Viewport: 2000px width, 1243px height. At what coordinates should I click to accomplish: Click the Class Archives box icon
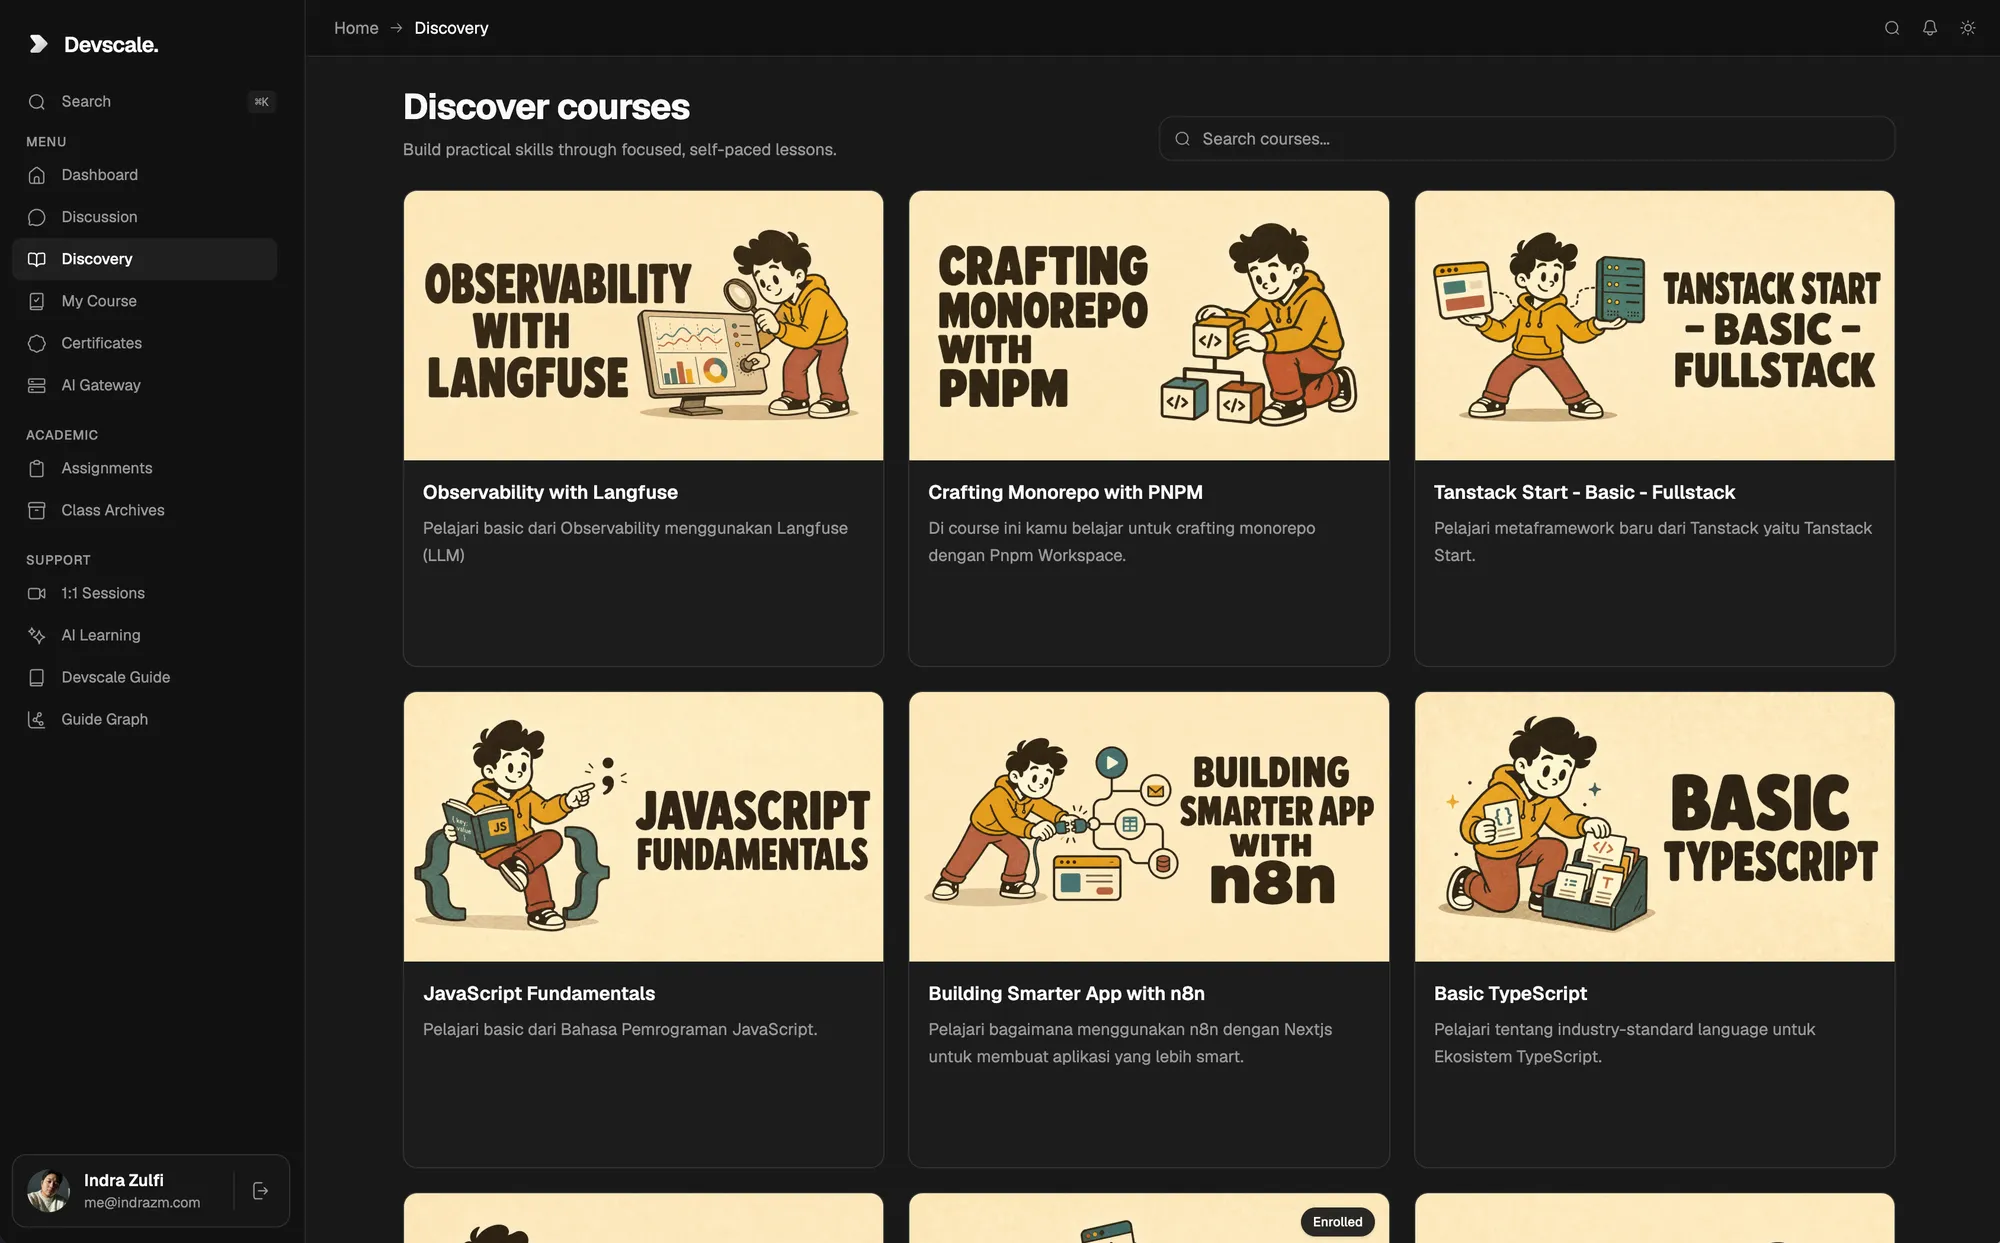tap(37, 510)
